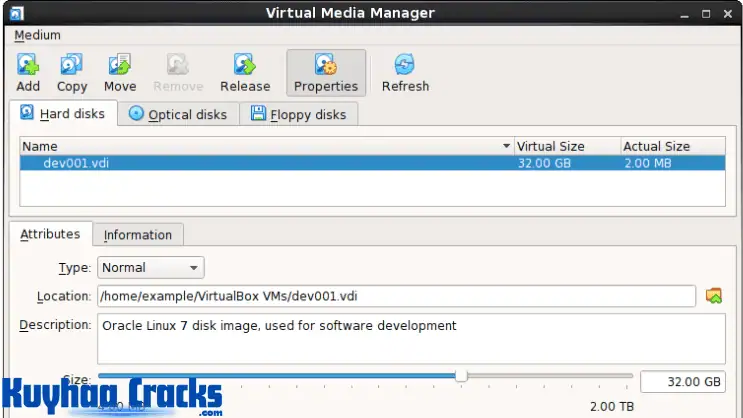Open the Medium menu

pos(37,35)
